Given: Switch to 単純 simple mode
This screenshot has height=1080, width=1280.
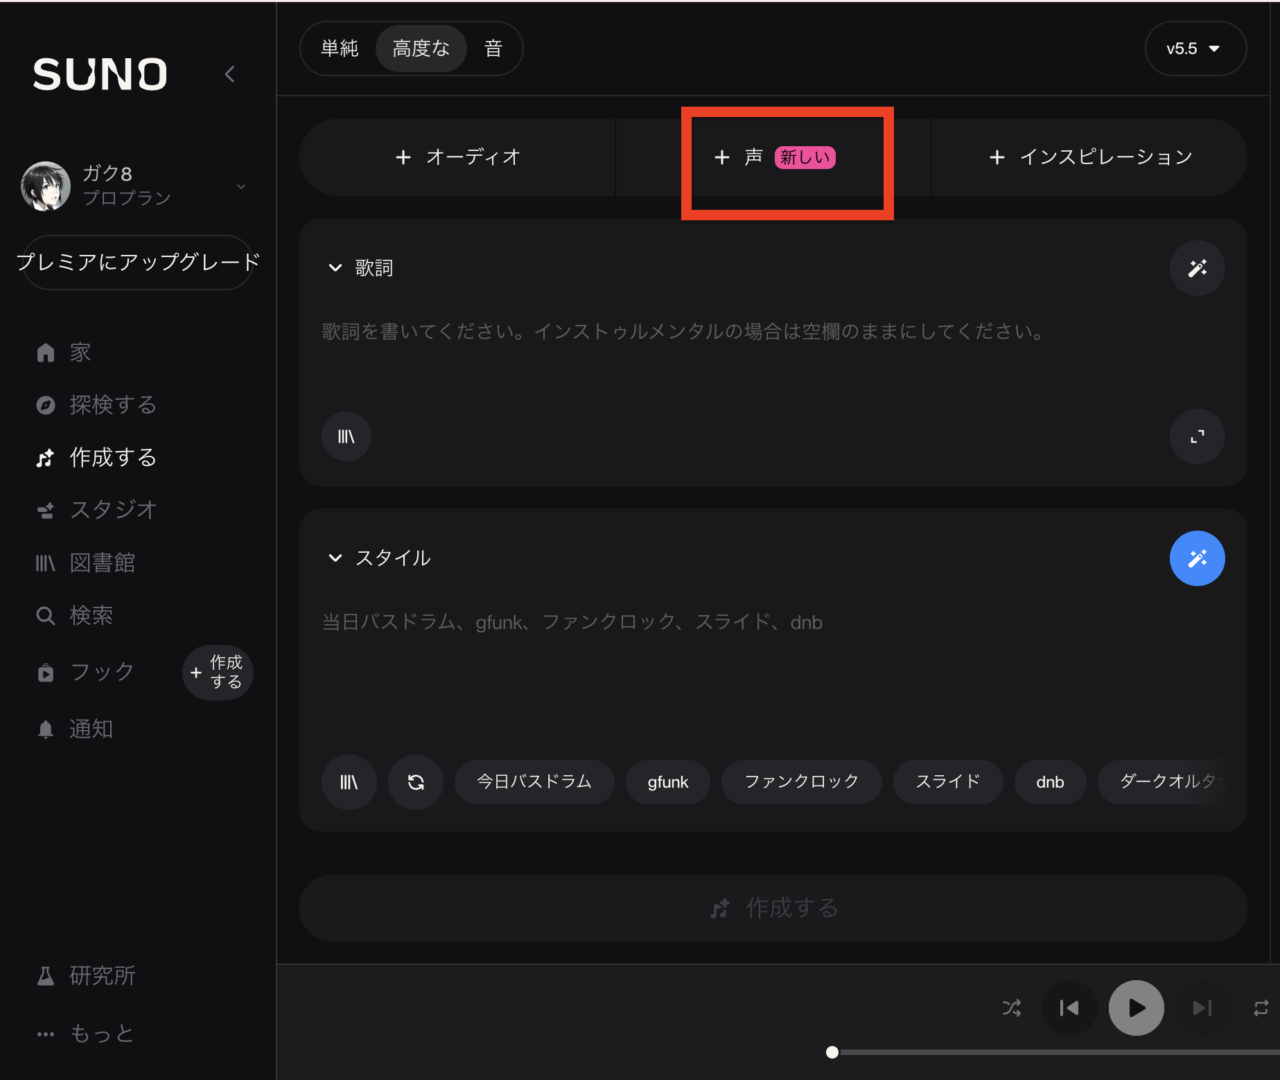Looking at the screenshot, I should (x=340, y=48).
